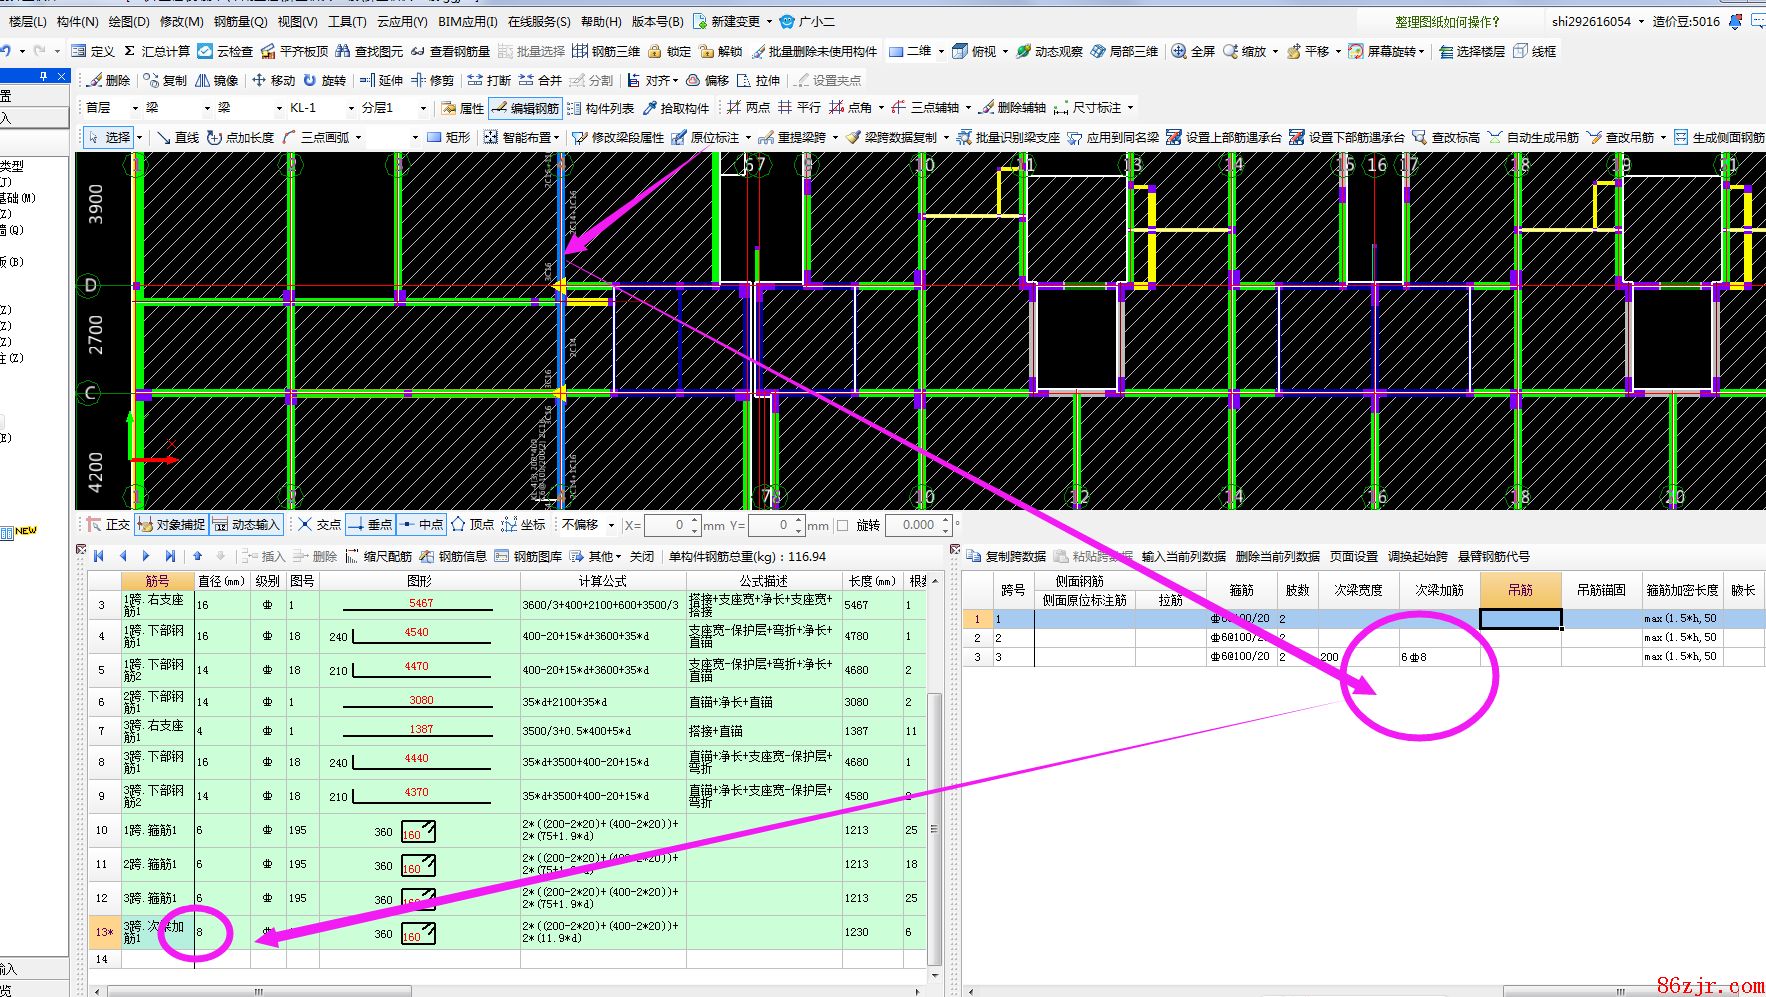Click the X coordinate input field

[670, 525]
